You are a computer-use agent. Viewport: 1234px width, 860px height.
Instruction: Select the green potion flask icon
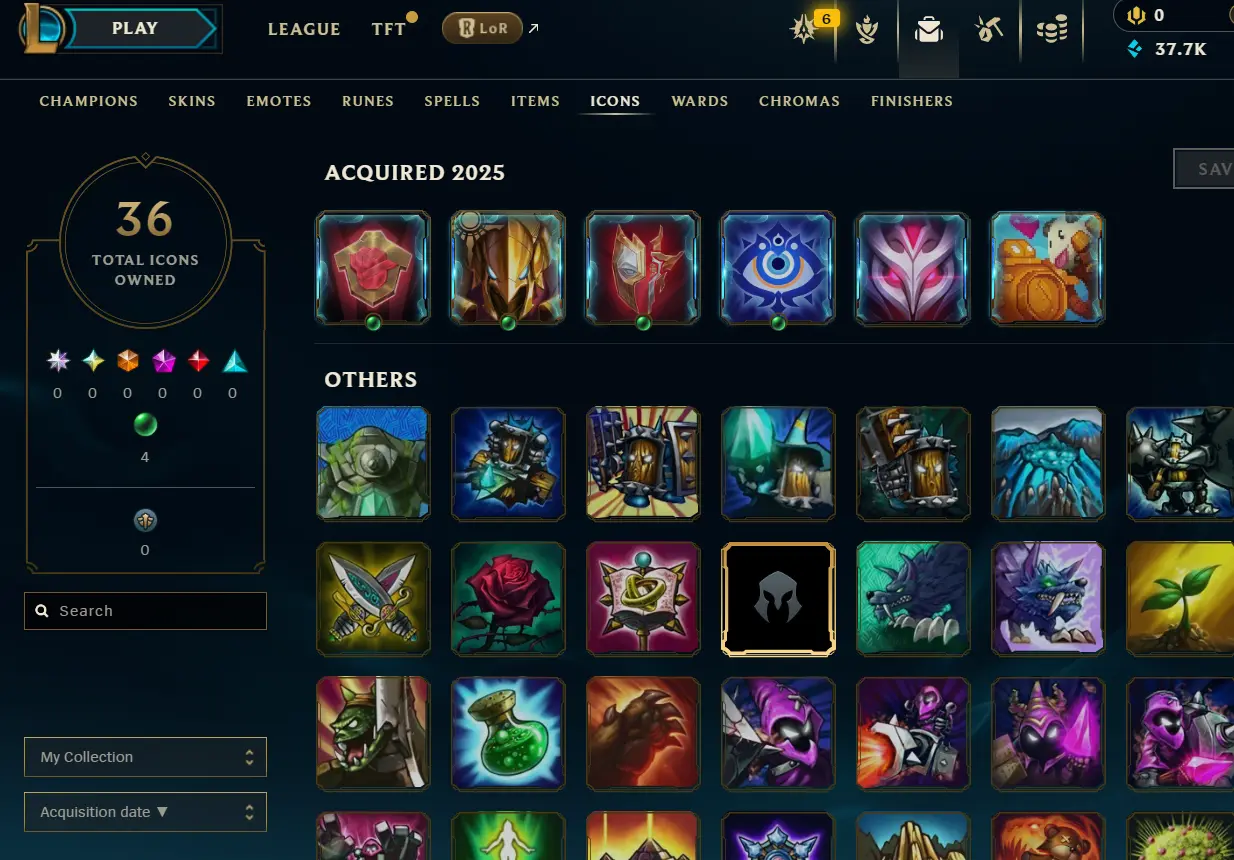[x=508, y=734]
